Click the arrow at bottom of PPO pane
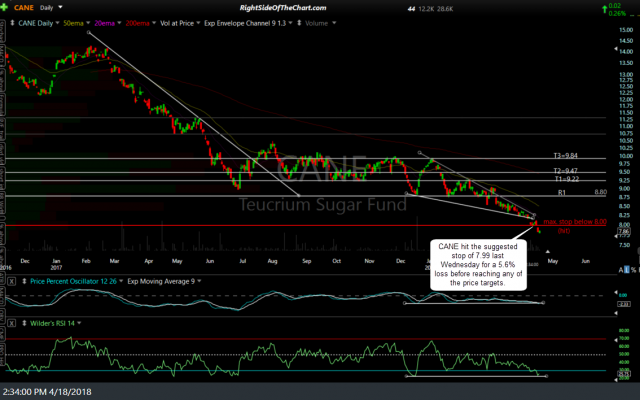640x400 pixels. click(616, 313)
